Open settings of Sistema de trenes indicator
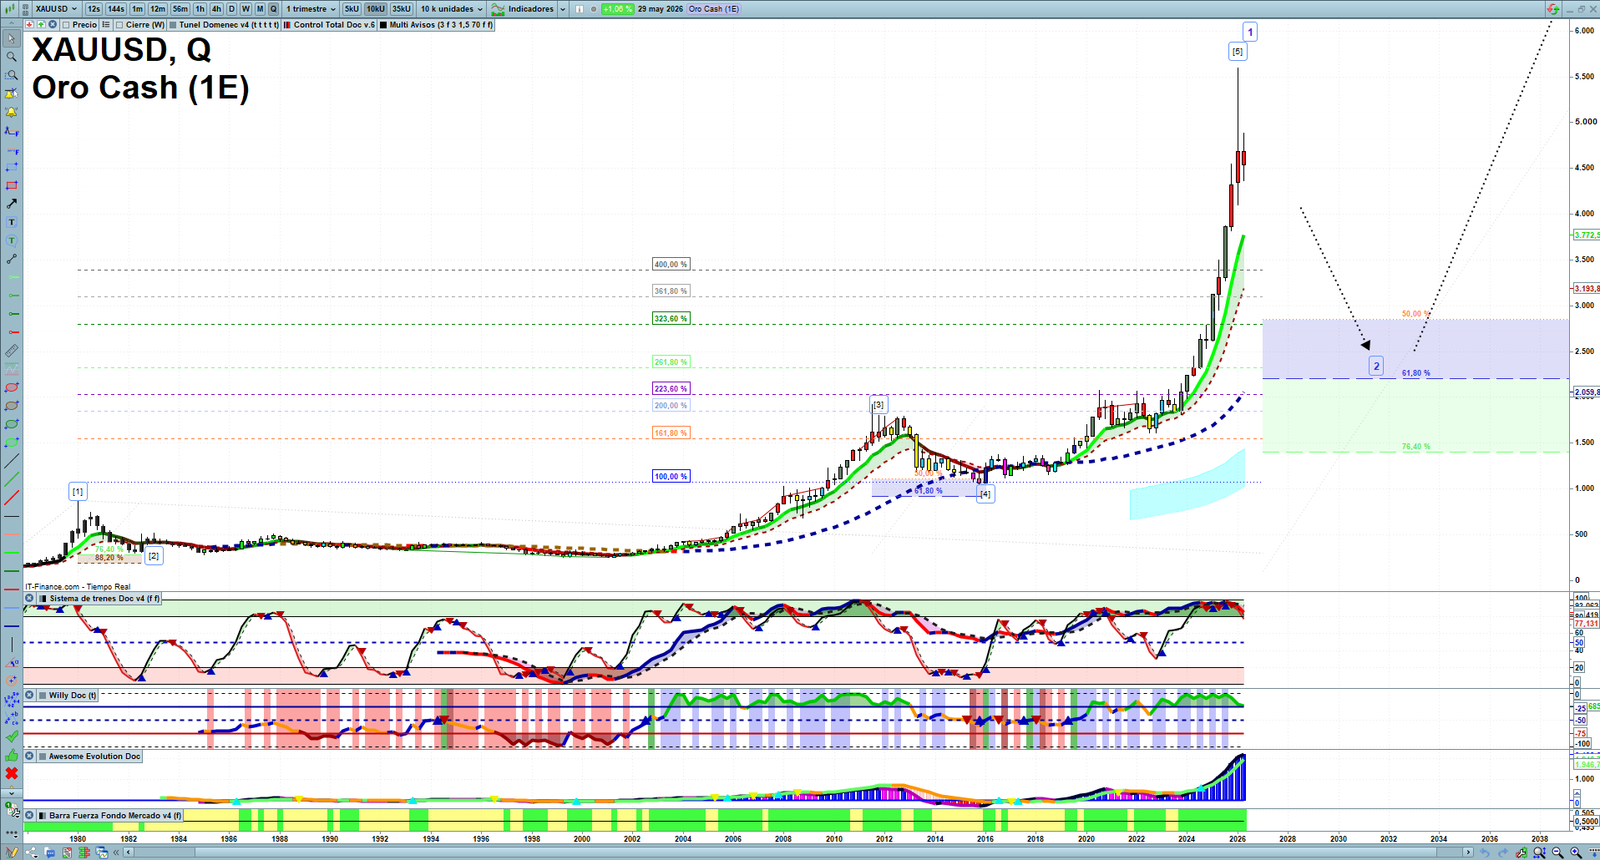The height and width of the screenshot is (860, 1600). (30, 598)
